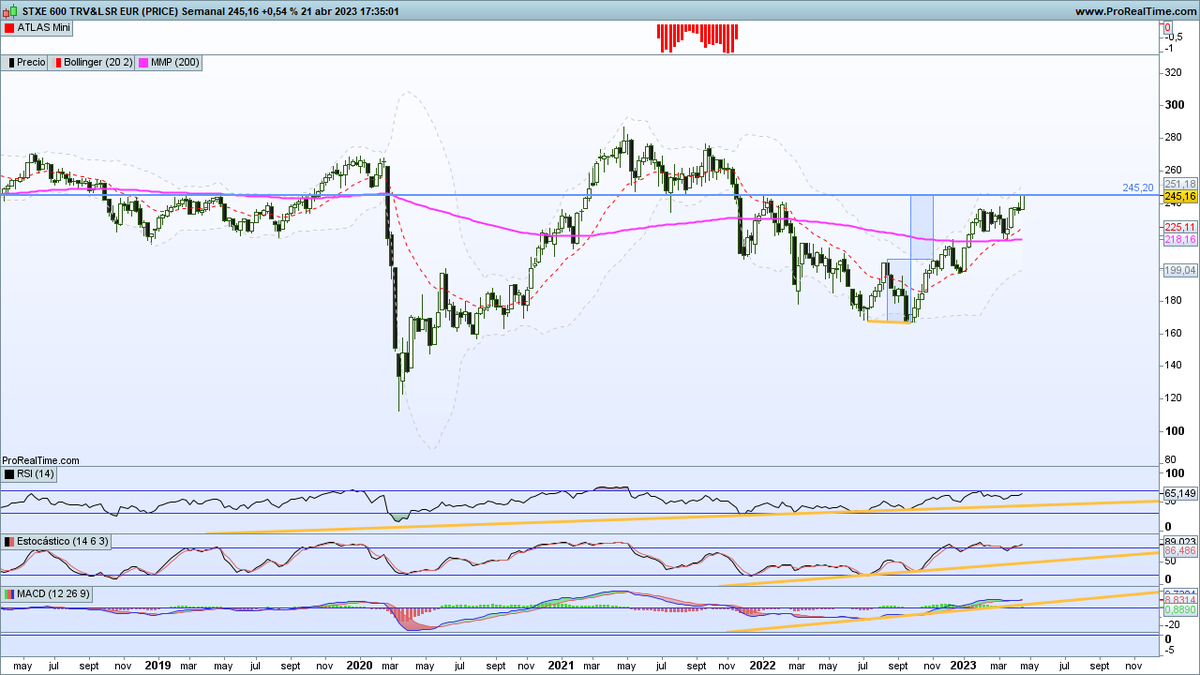Image resolution: width=1200 pixels, height=675 pixels.
Task: Click the orange trendline in RSI panel
Action: (x=680, y=516)
